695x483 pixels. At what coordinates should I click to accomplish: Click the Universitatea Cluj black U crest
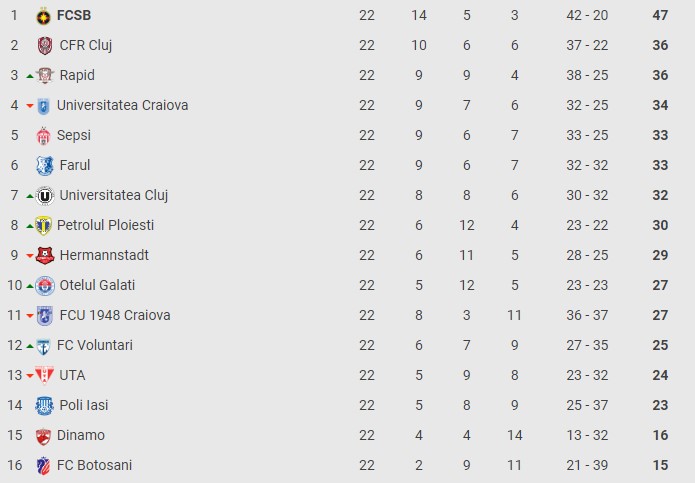[x=45, y=195]
